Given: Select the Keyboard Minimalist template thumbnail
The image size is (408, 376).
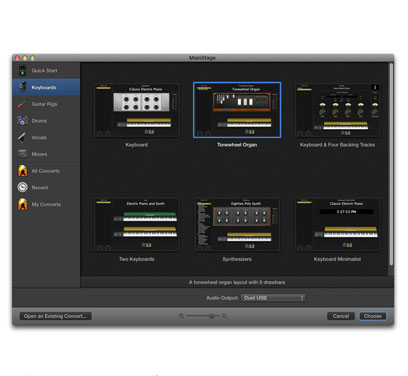Looking at the screenshot, I should [x=337, y=224].
